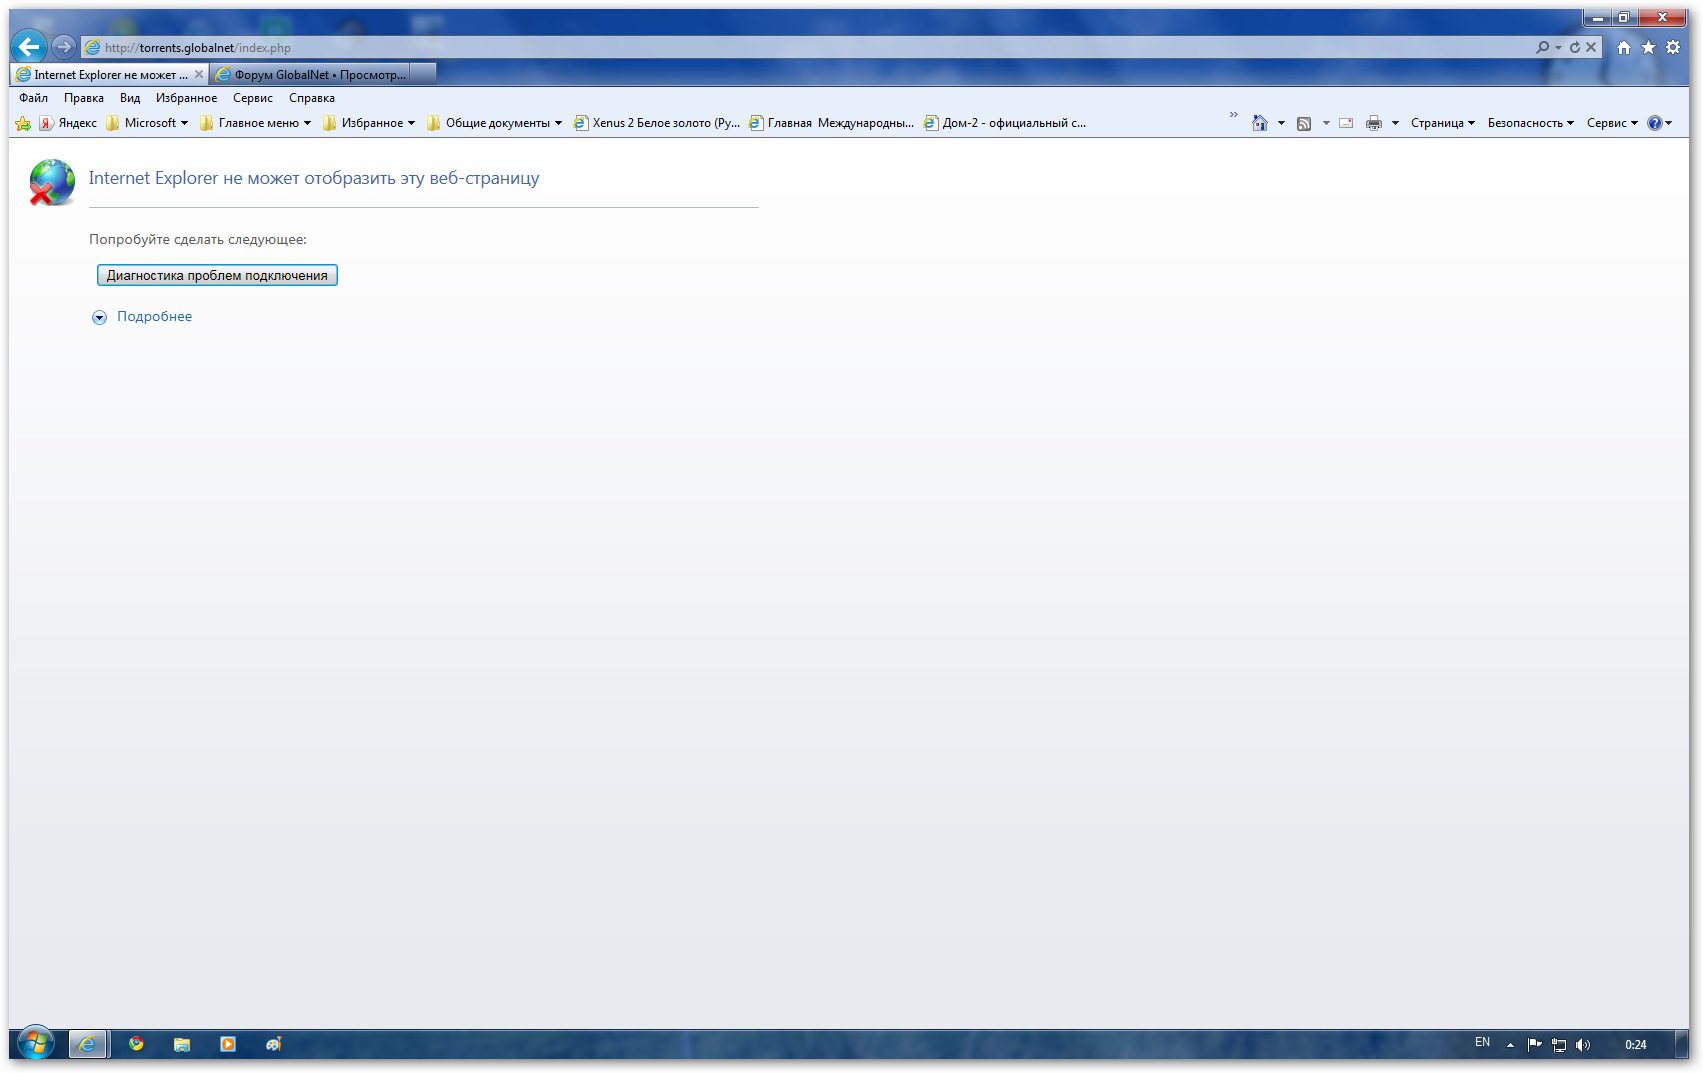The image size is (1703, 1073).
Task: Go back with the Back arrow button
Action: (x=29, y=47)
